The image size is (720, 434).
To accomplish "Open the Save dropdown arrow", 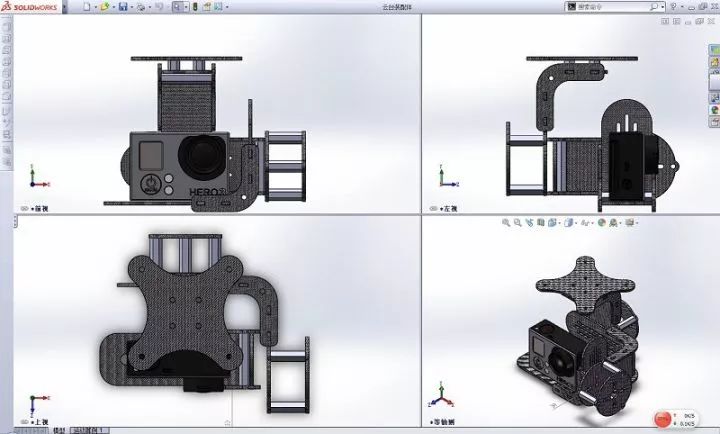I will [x=132, y=7].
